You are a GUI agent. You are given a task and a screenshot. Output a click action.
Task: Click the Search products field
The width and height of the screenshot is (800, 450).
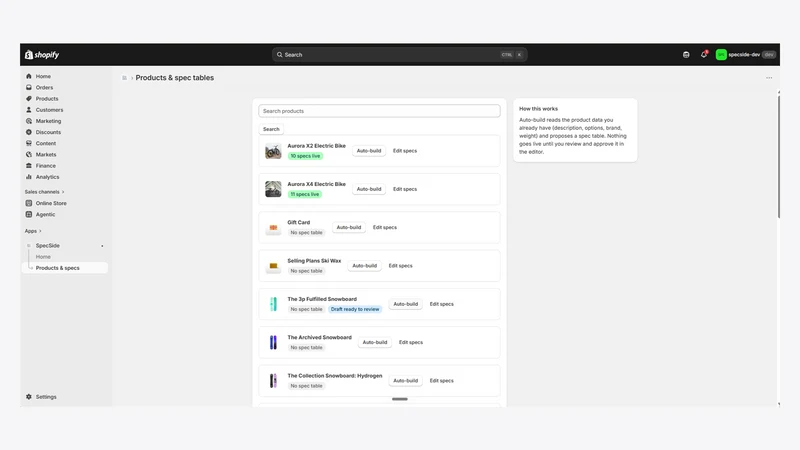pyautogui.click(x=379, y=111)
